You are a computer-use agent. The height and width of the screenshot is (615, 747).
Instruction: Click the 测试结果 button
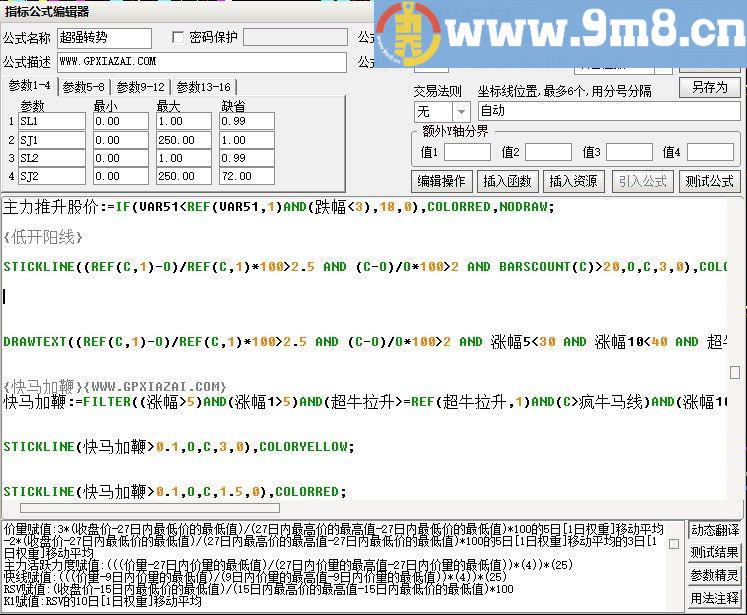715,553
